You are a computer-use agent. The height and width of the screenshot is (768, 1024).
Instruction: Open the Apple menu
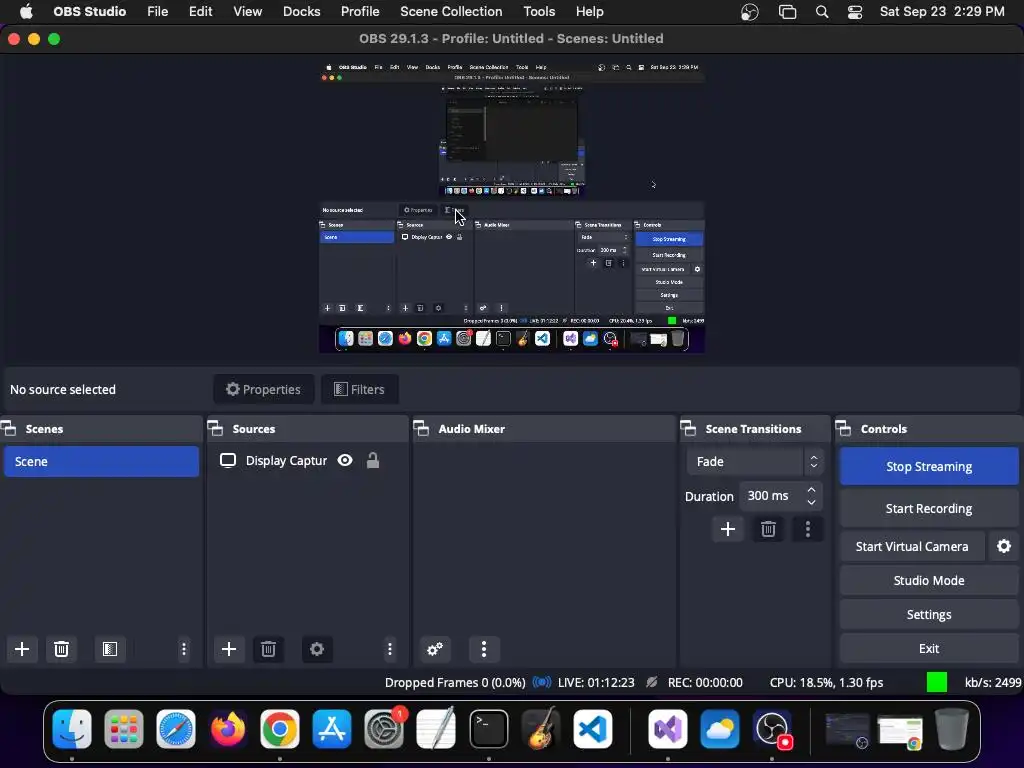coord(26,12)
